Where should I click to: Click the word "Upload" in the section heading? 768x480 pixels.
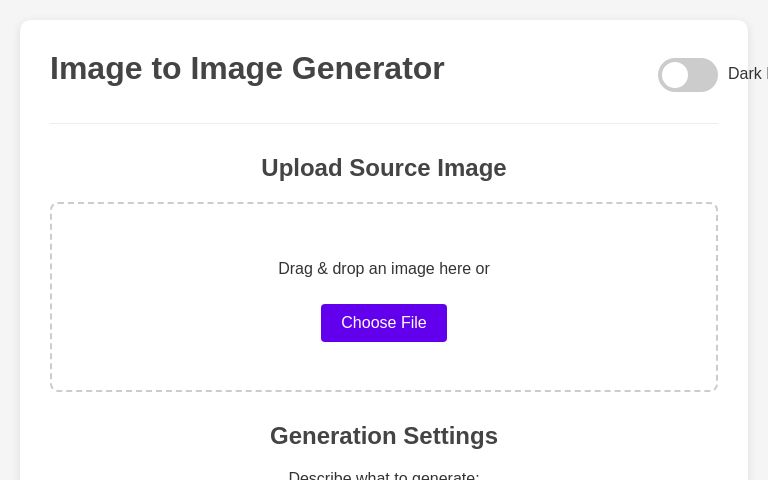coord(301,168)
